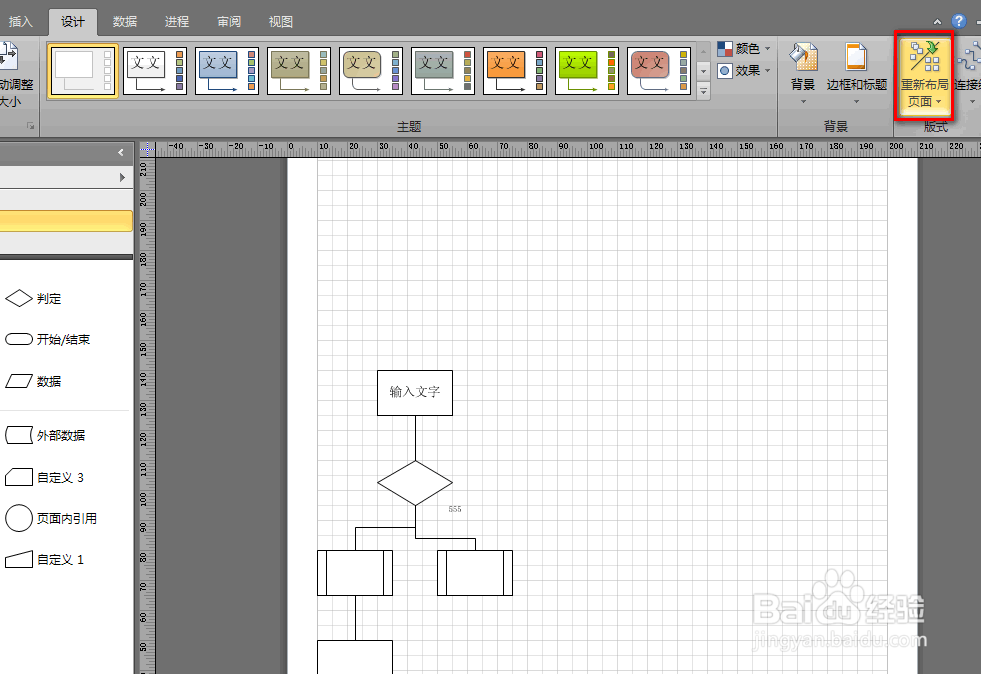Expand the full themes gallery
The height and width of the screenshot is (674, 981).
pyautogui.click(x=704, y=91)
